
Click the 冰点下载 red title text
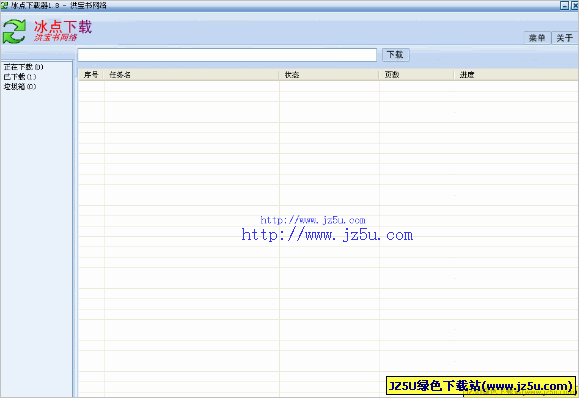63,27
